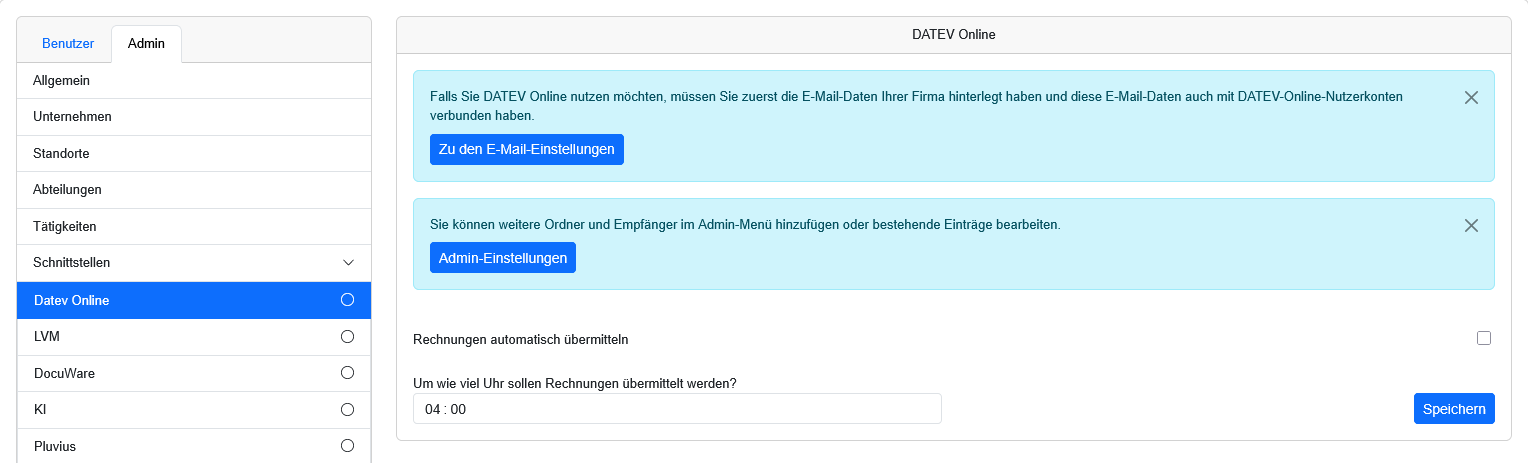Open the Allgemein settings entry
The height and width of the screenshot is (463, 1528).
click(194, 80)
